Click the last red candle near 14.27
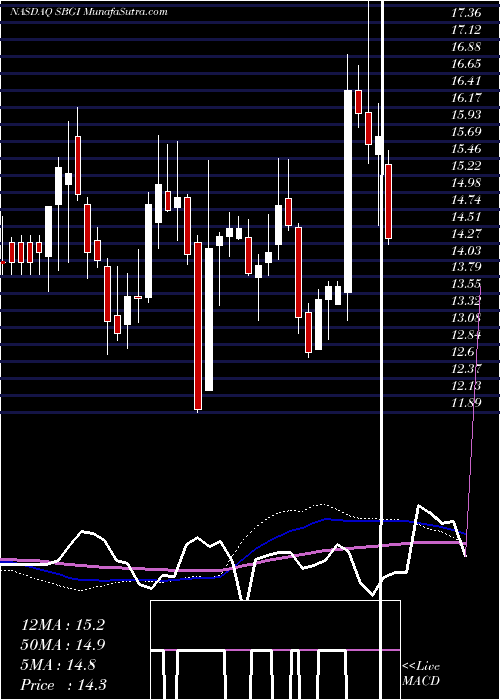 [388, 201]
